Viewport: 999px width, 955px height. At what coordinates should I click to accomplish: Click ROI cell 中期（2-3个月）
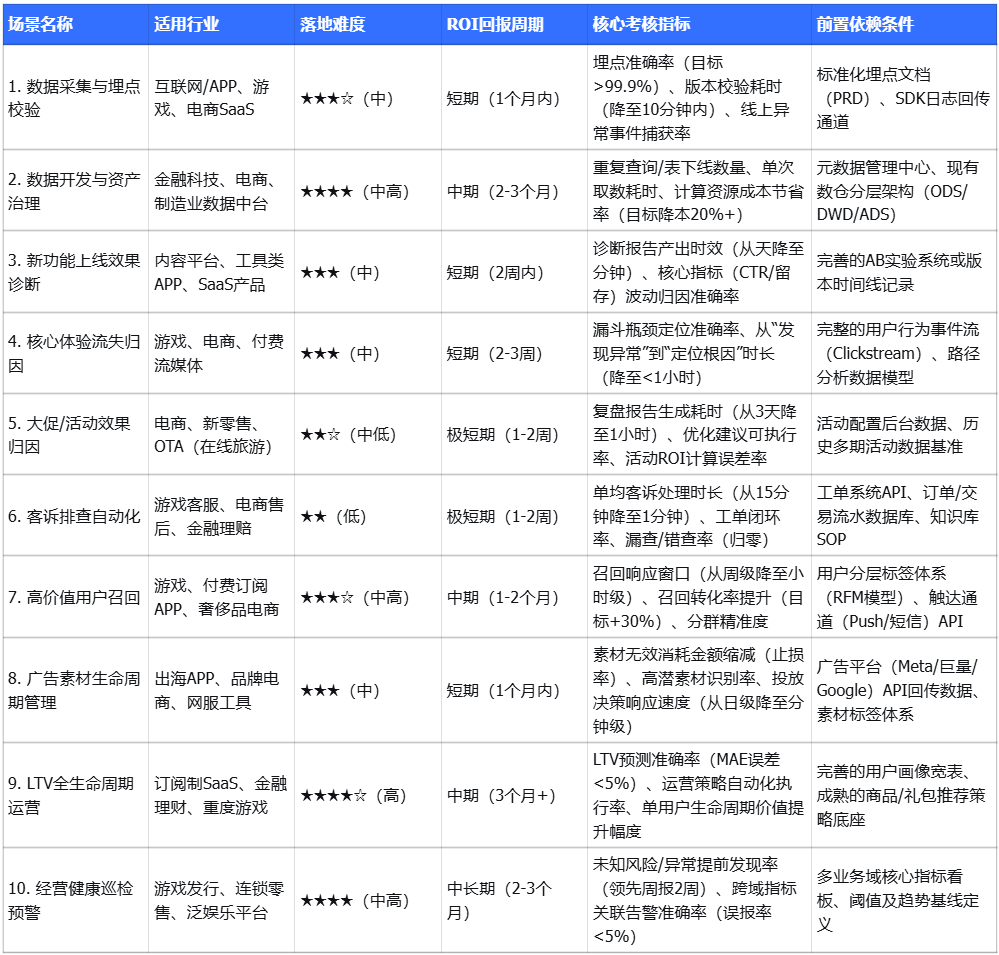click(514, 190)
